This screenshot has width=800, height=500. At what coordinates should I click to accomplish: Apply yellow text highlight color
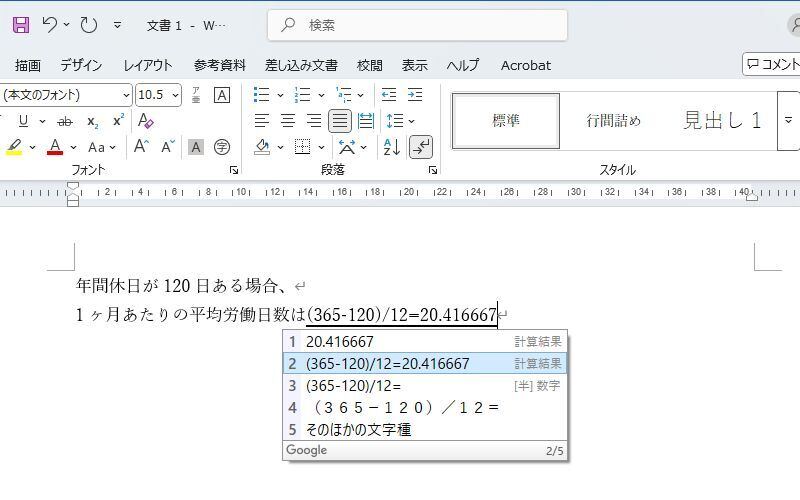point(14,147)
